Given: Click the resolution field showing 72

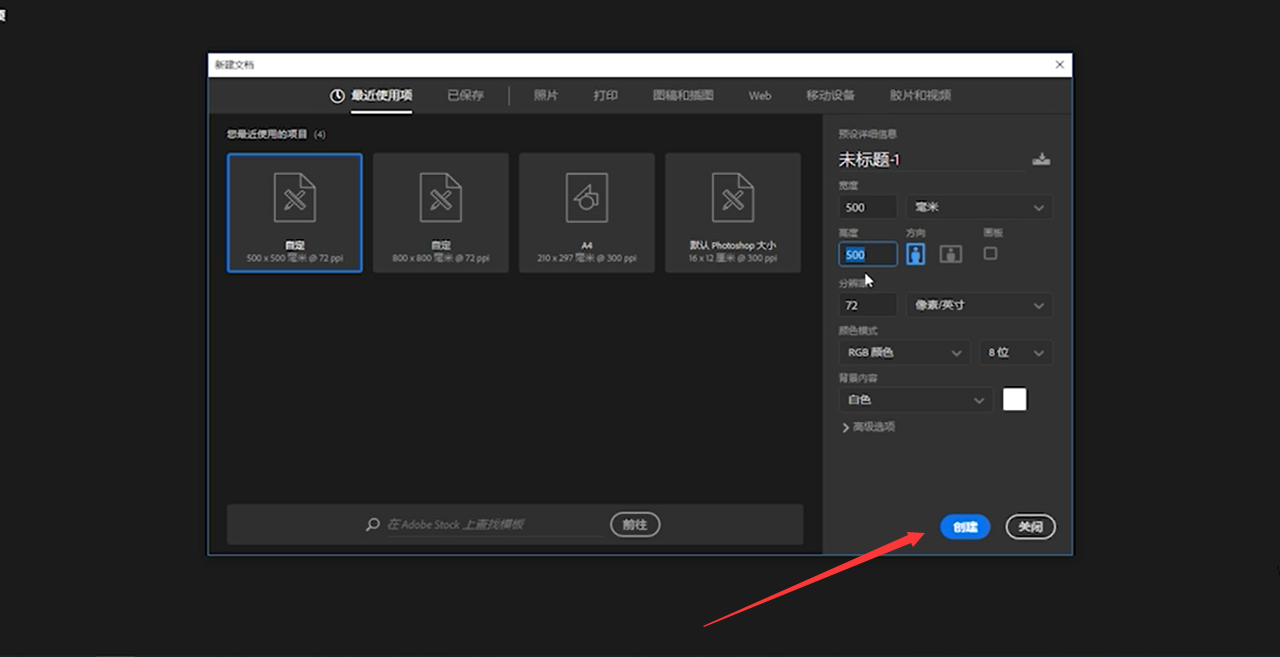Looking at the screenshot, I should pos(868,305).
